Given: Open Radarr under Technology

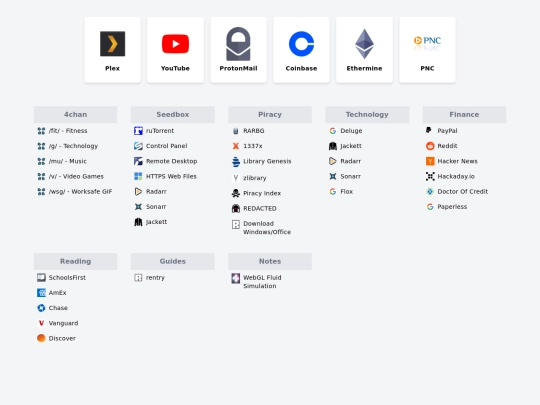Looking at the screenshot, I should click(350, 161).
